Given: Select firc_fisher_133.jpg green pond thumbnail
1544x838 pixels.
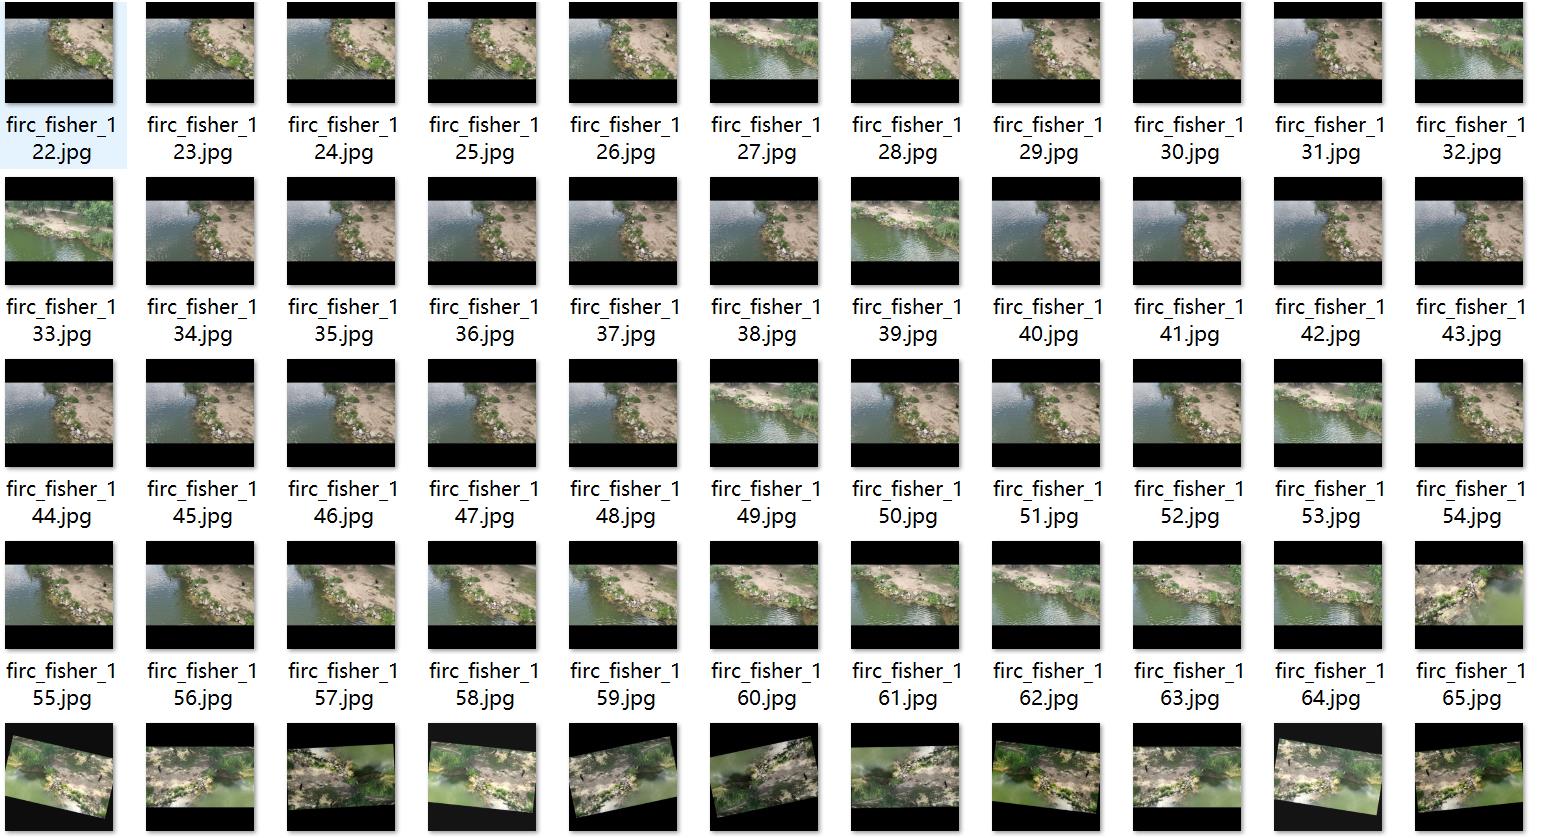Looking at the screenshot, I should click(x=59, y=231).
